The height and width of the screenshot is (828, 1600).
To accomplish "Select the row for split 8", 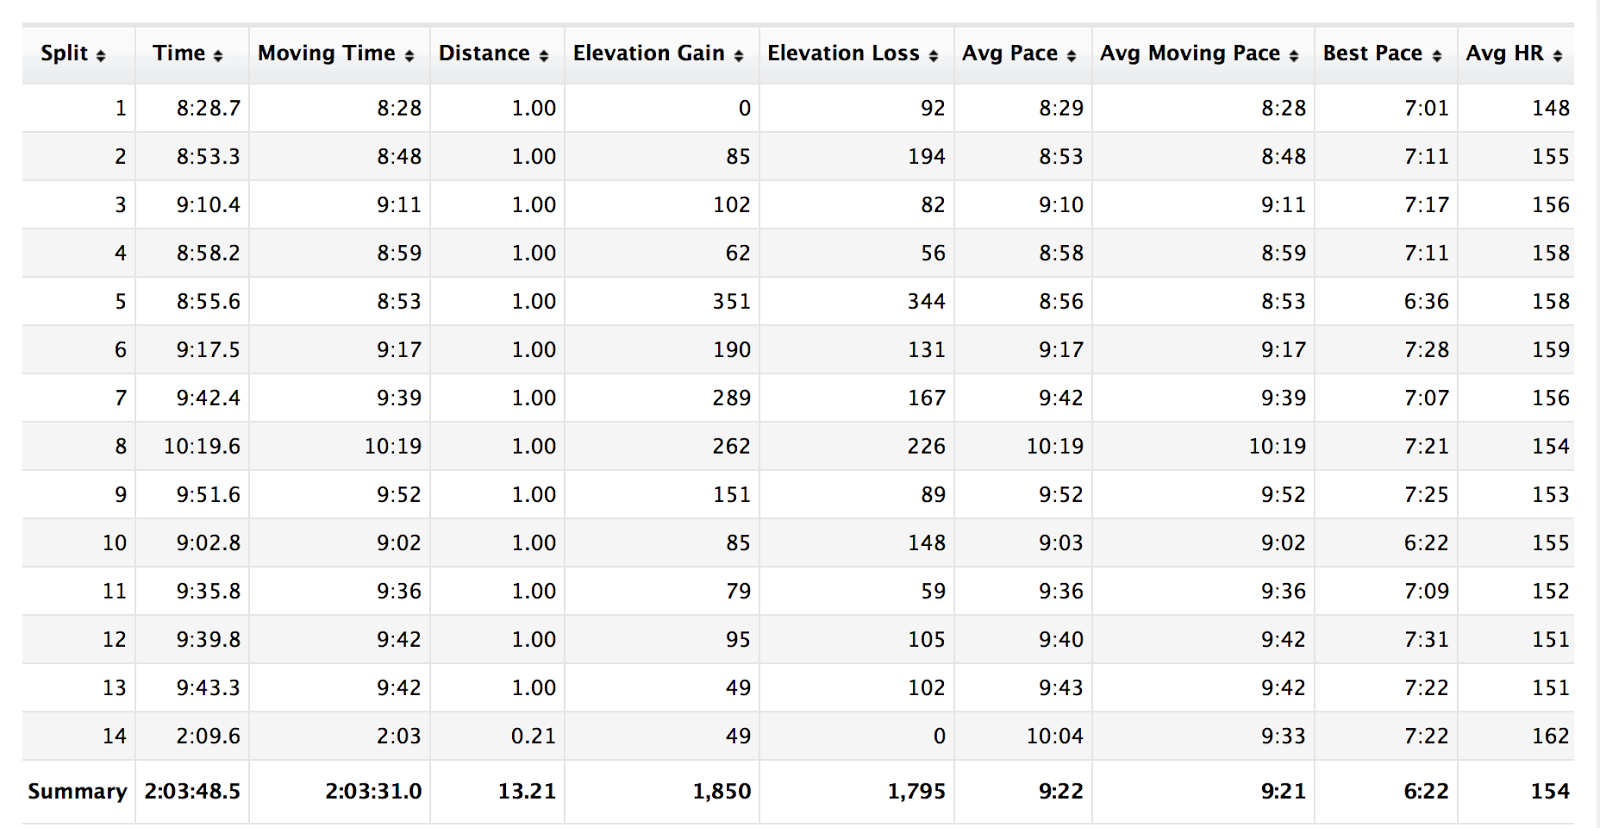I will [x=798, y=446].
